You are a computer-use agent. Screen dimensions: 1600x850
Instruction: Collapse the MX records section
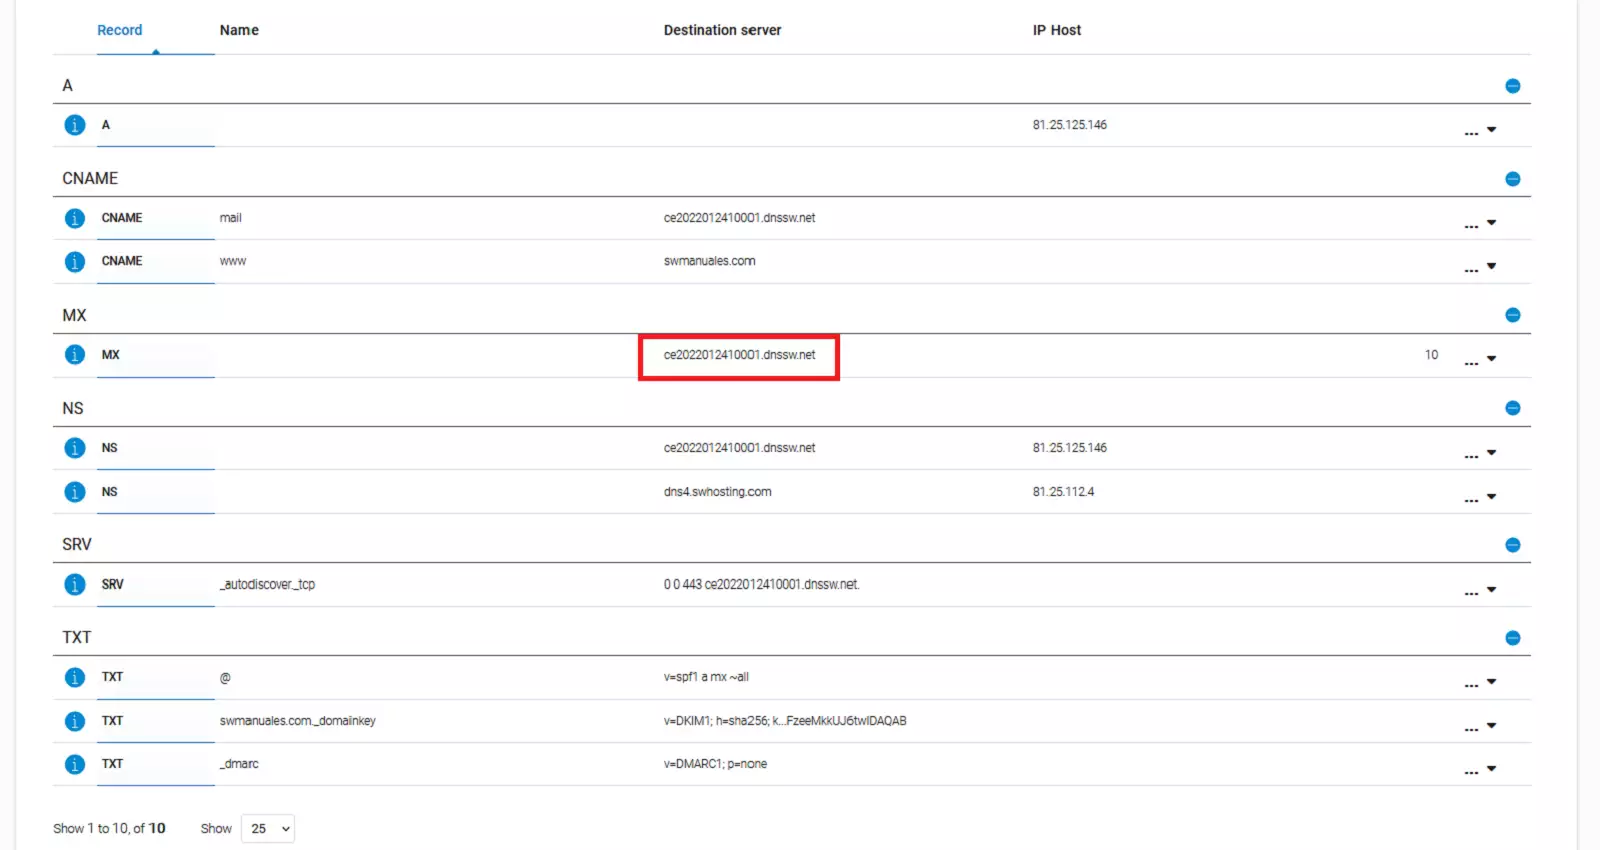pyautogui.click(x=1512, y=315)
